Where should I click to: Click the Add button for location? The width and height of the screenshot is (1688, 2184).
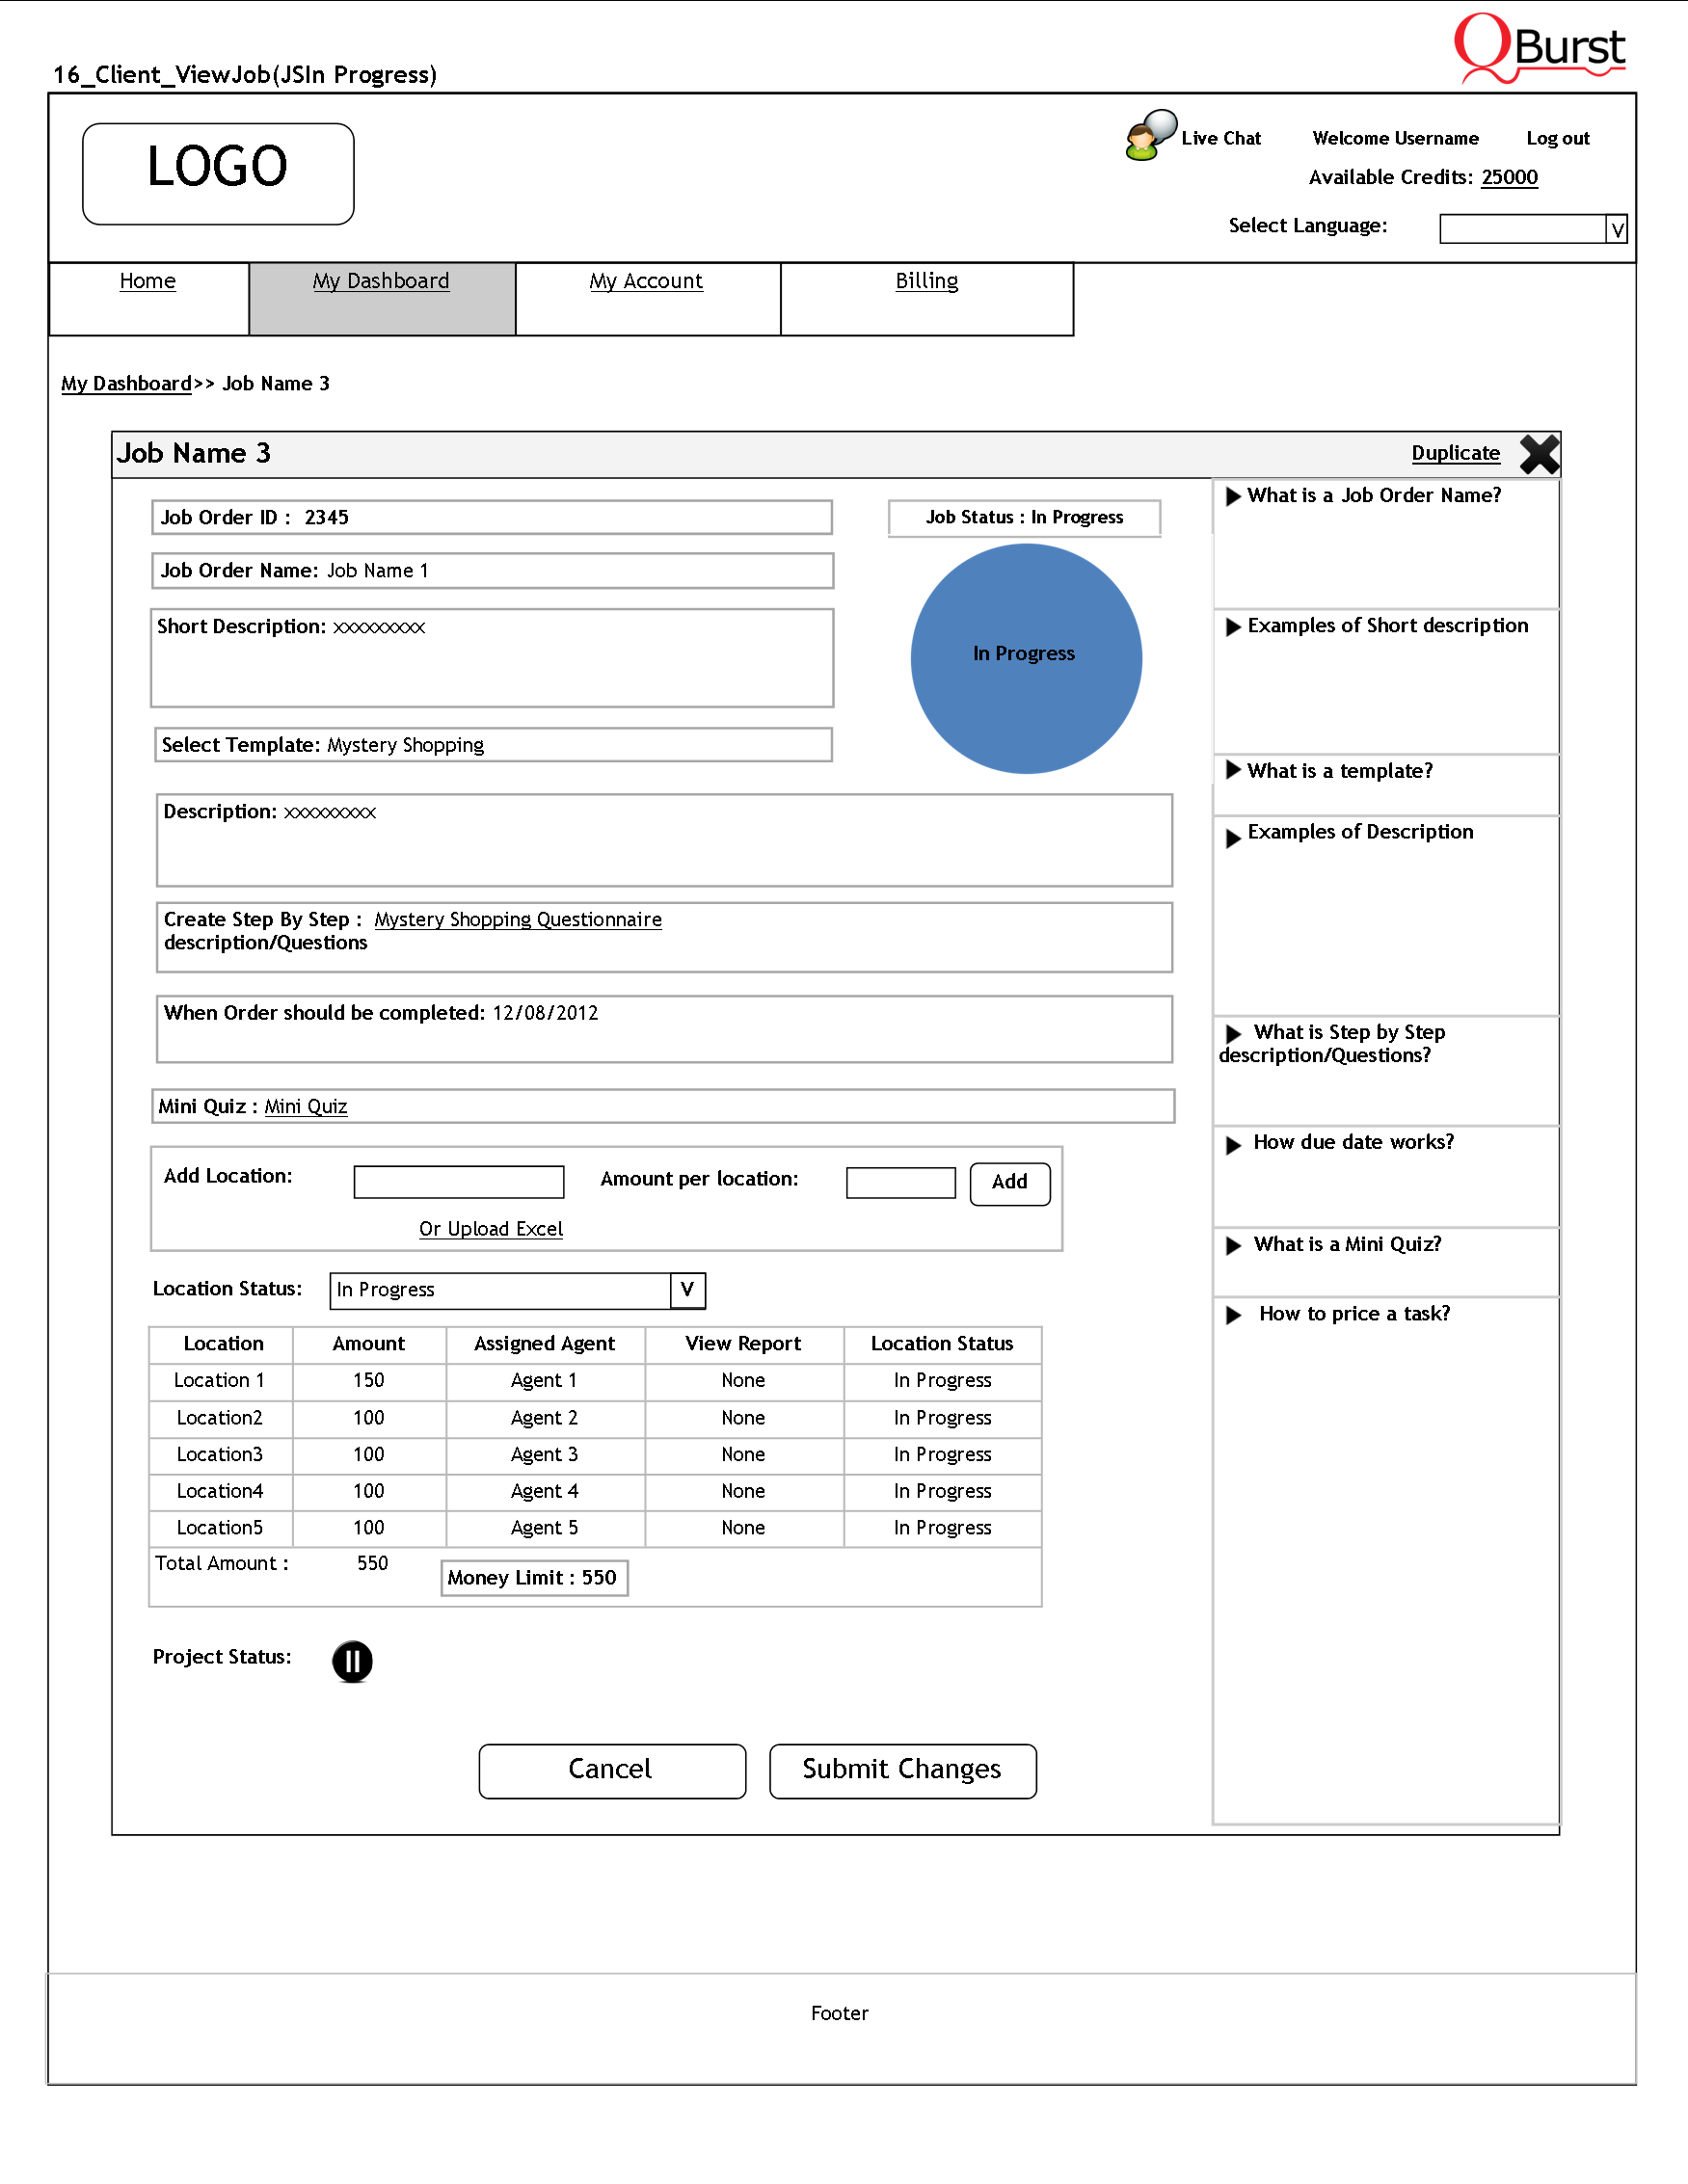[1009, 1183]
